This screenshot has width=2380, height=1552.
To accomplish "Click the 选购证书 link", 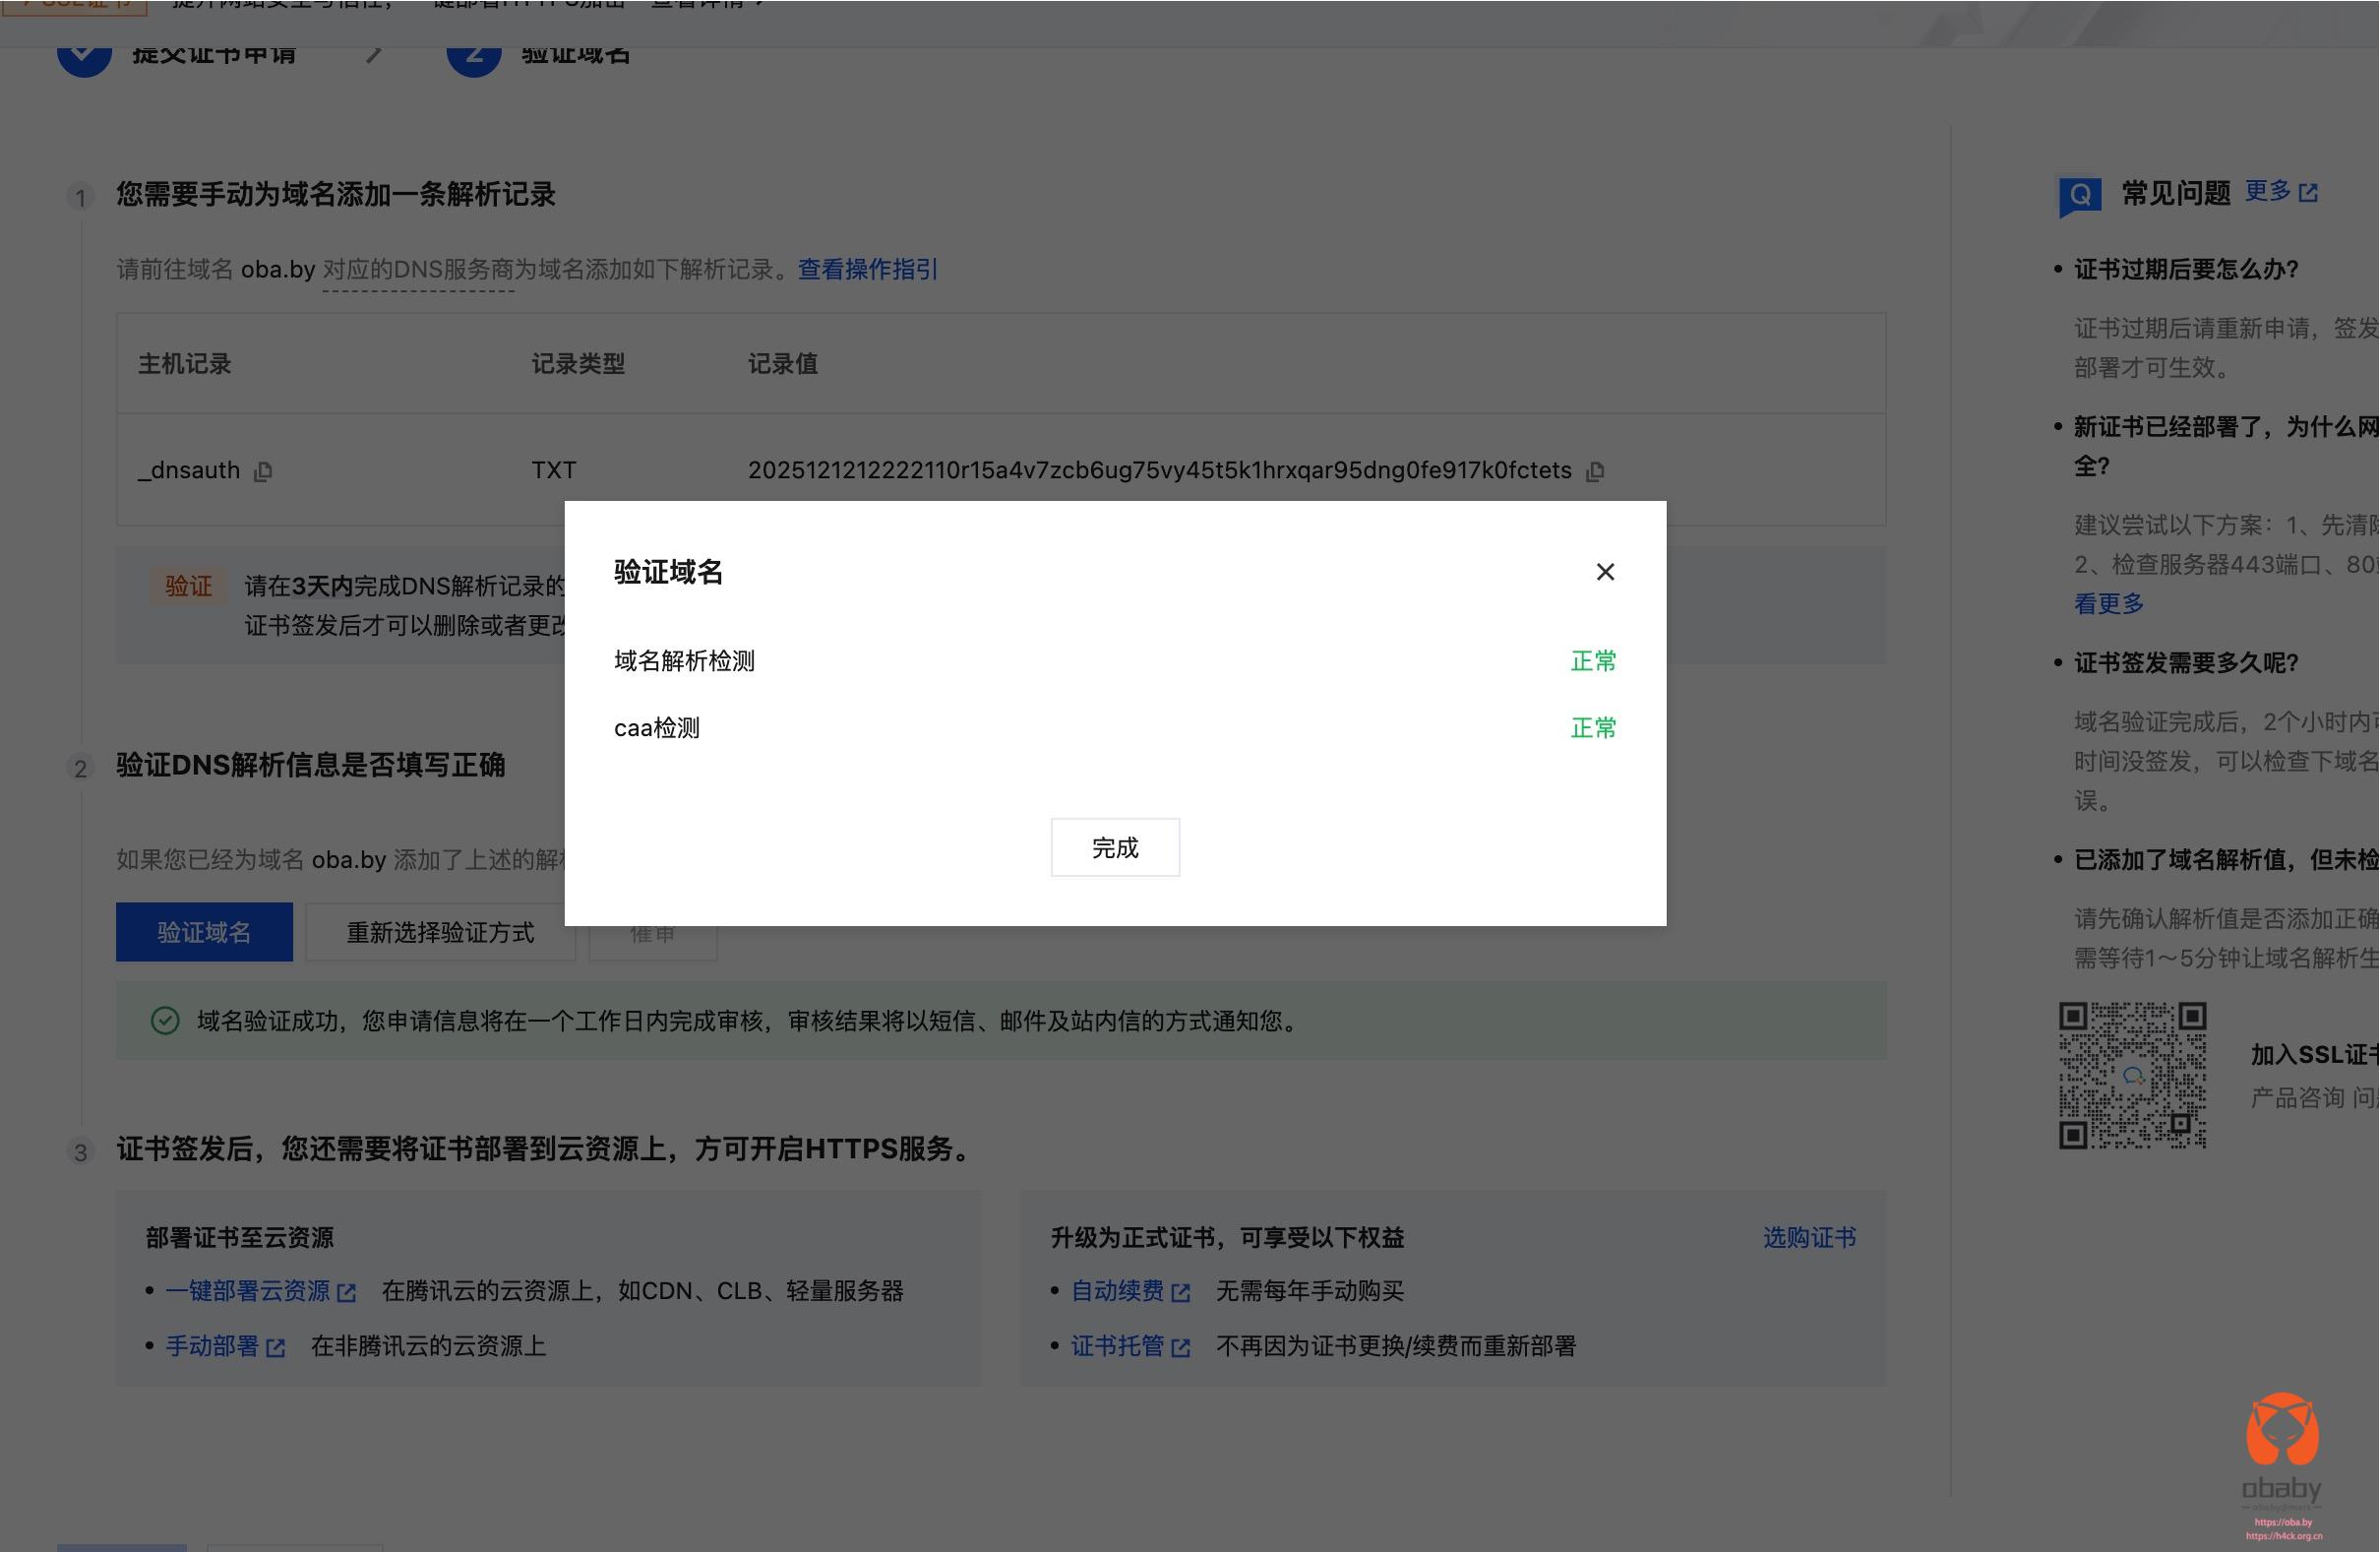I will click(1810, 1237).
